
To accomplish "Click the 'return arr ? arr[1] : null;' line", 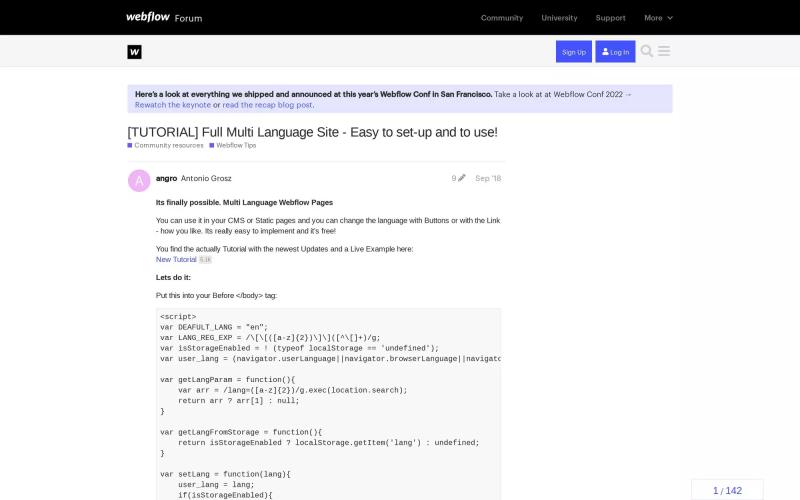I will click(x=238, y=401).
